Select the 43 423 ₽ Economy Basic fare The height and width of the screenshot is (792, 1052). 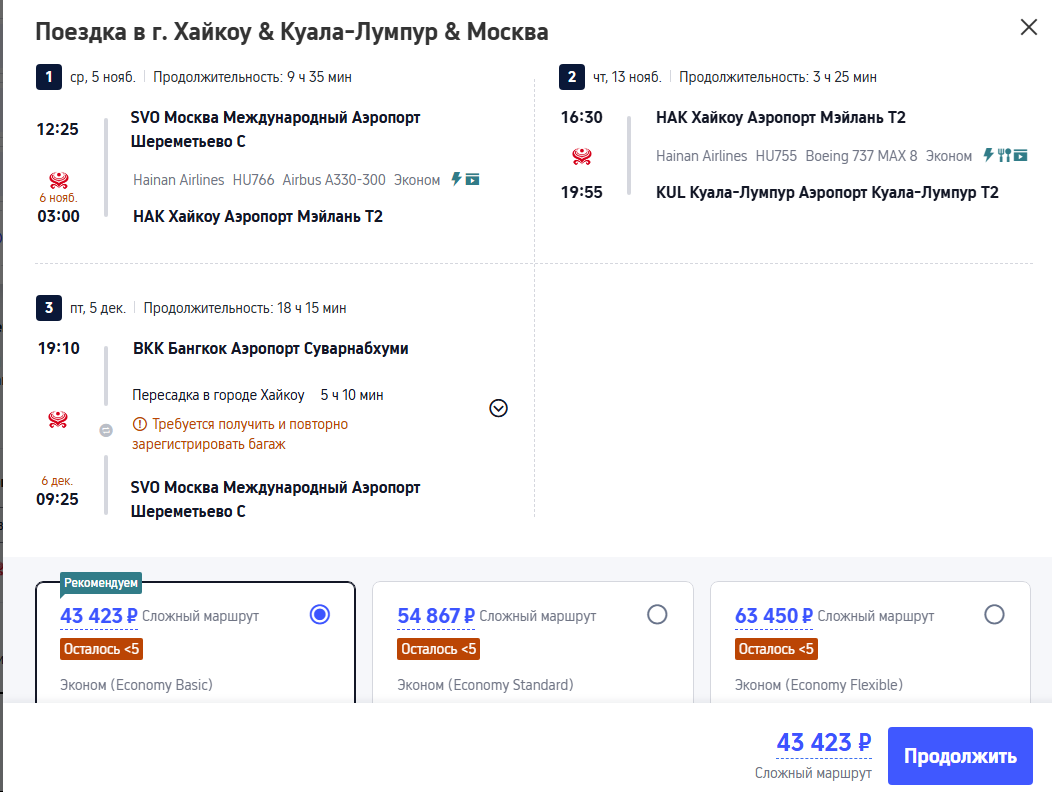point(320,614)
